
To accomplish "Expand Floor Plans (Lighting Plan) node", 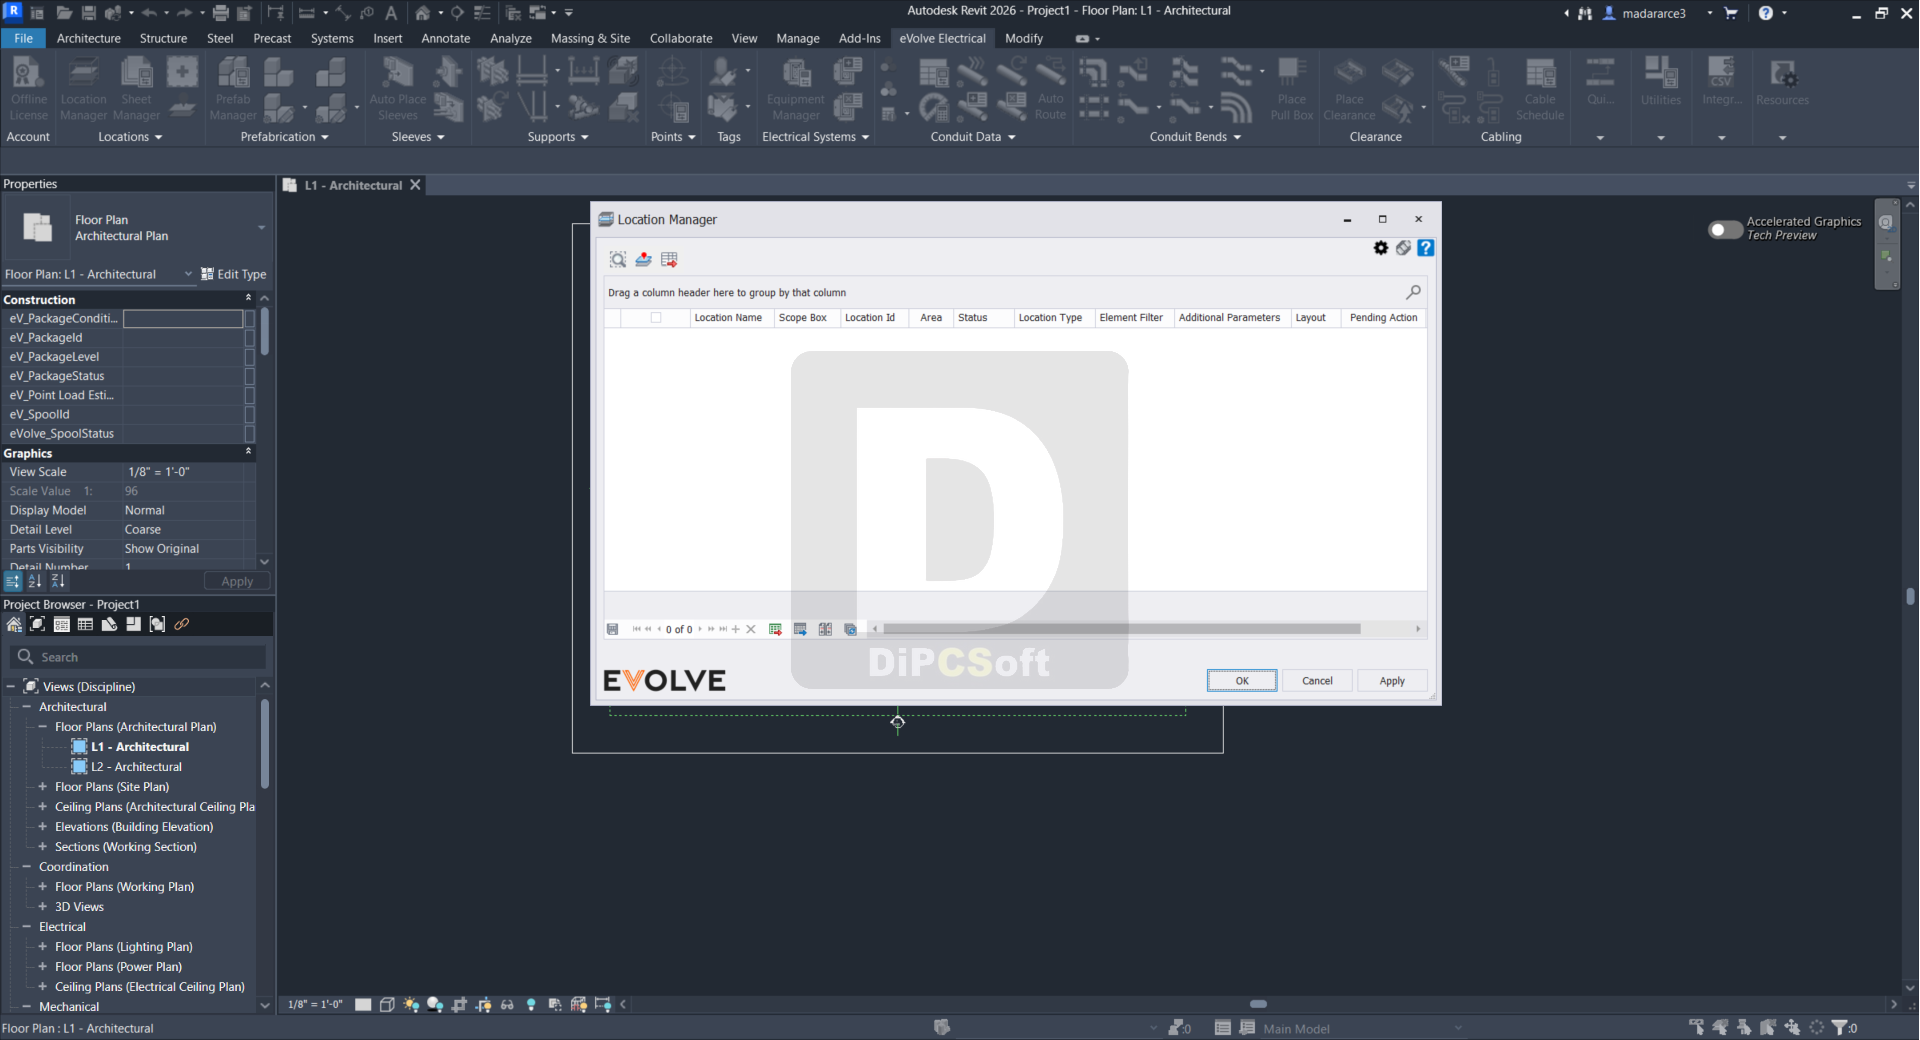I will pos(42,947).
